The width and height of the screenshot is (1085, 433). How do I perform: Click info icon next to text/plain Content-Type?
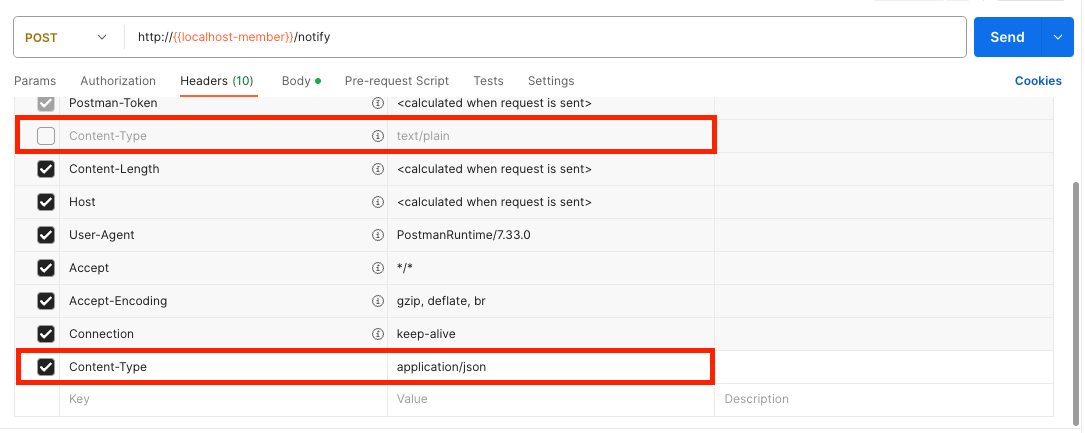coord(378,136)
